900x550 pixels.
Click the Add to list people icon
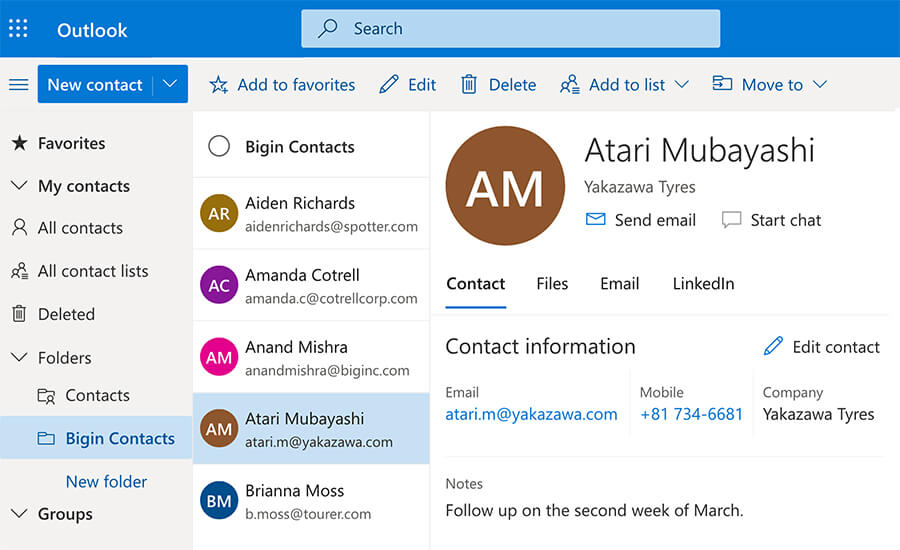570,84
